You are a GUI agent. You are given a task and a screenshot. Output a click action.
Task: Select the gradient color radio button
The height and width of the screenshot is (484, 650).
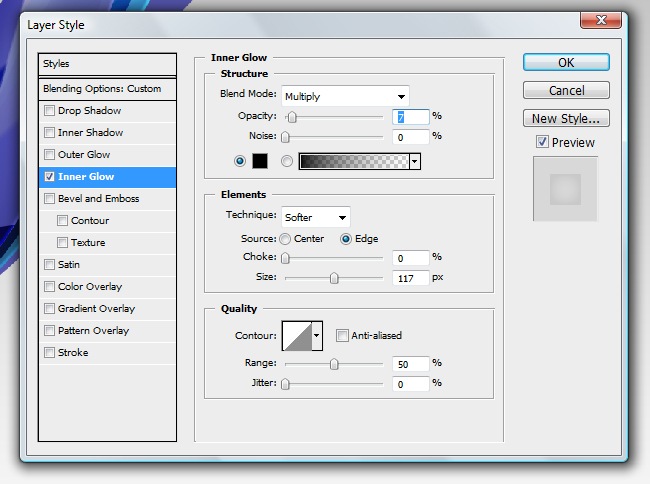pyautogui.click(x=287, y=161)
